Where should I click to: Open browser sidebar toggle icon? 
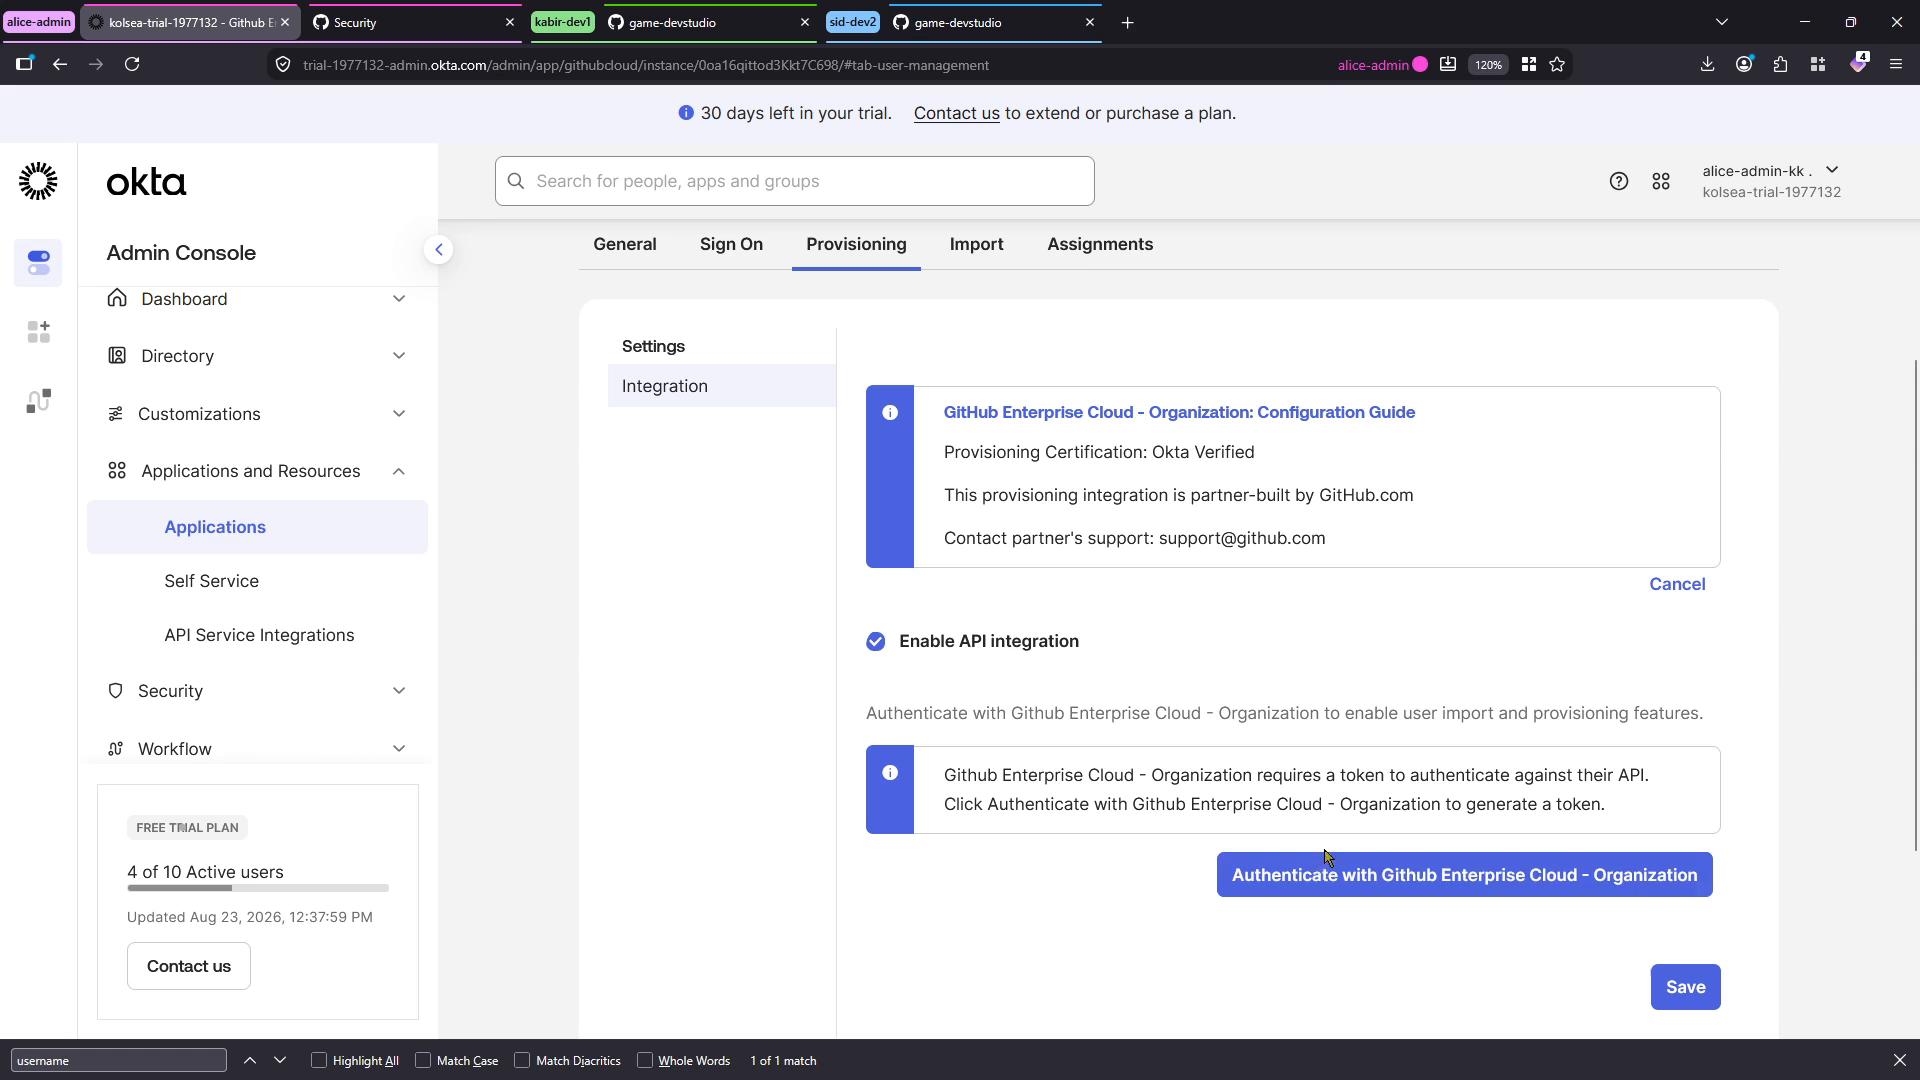pos(24,64)
